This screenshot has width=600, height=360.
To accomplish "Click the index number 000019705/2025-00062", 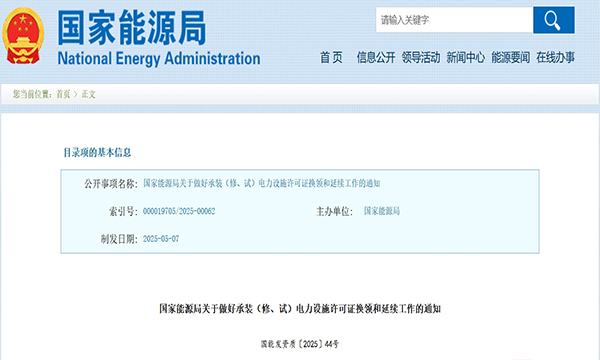I will [179, 211].
